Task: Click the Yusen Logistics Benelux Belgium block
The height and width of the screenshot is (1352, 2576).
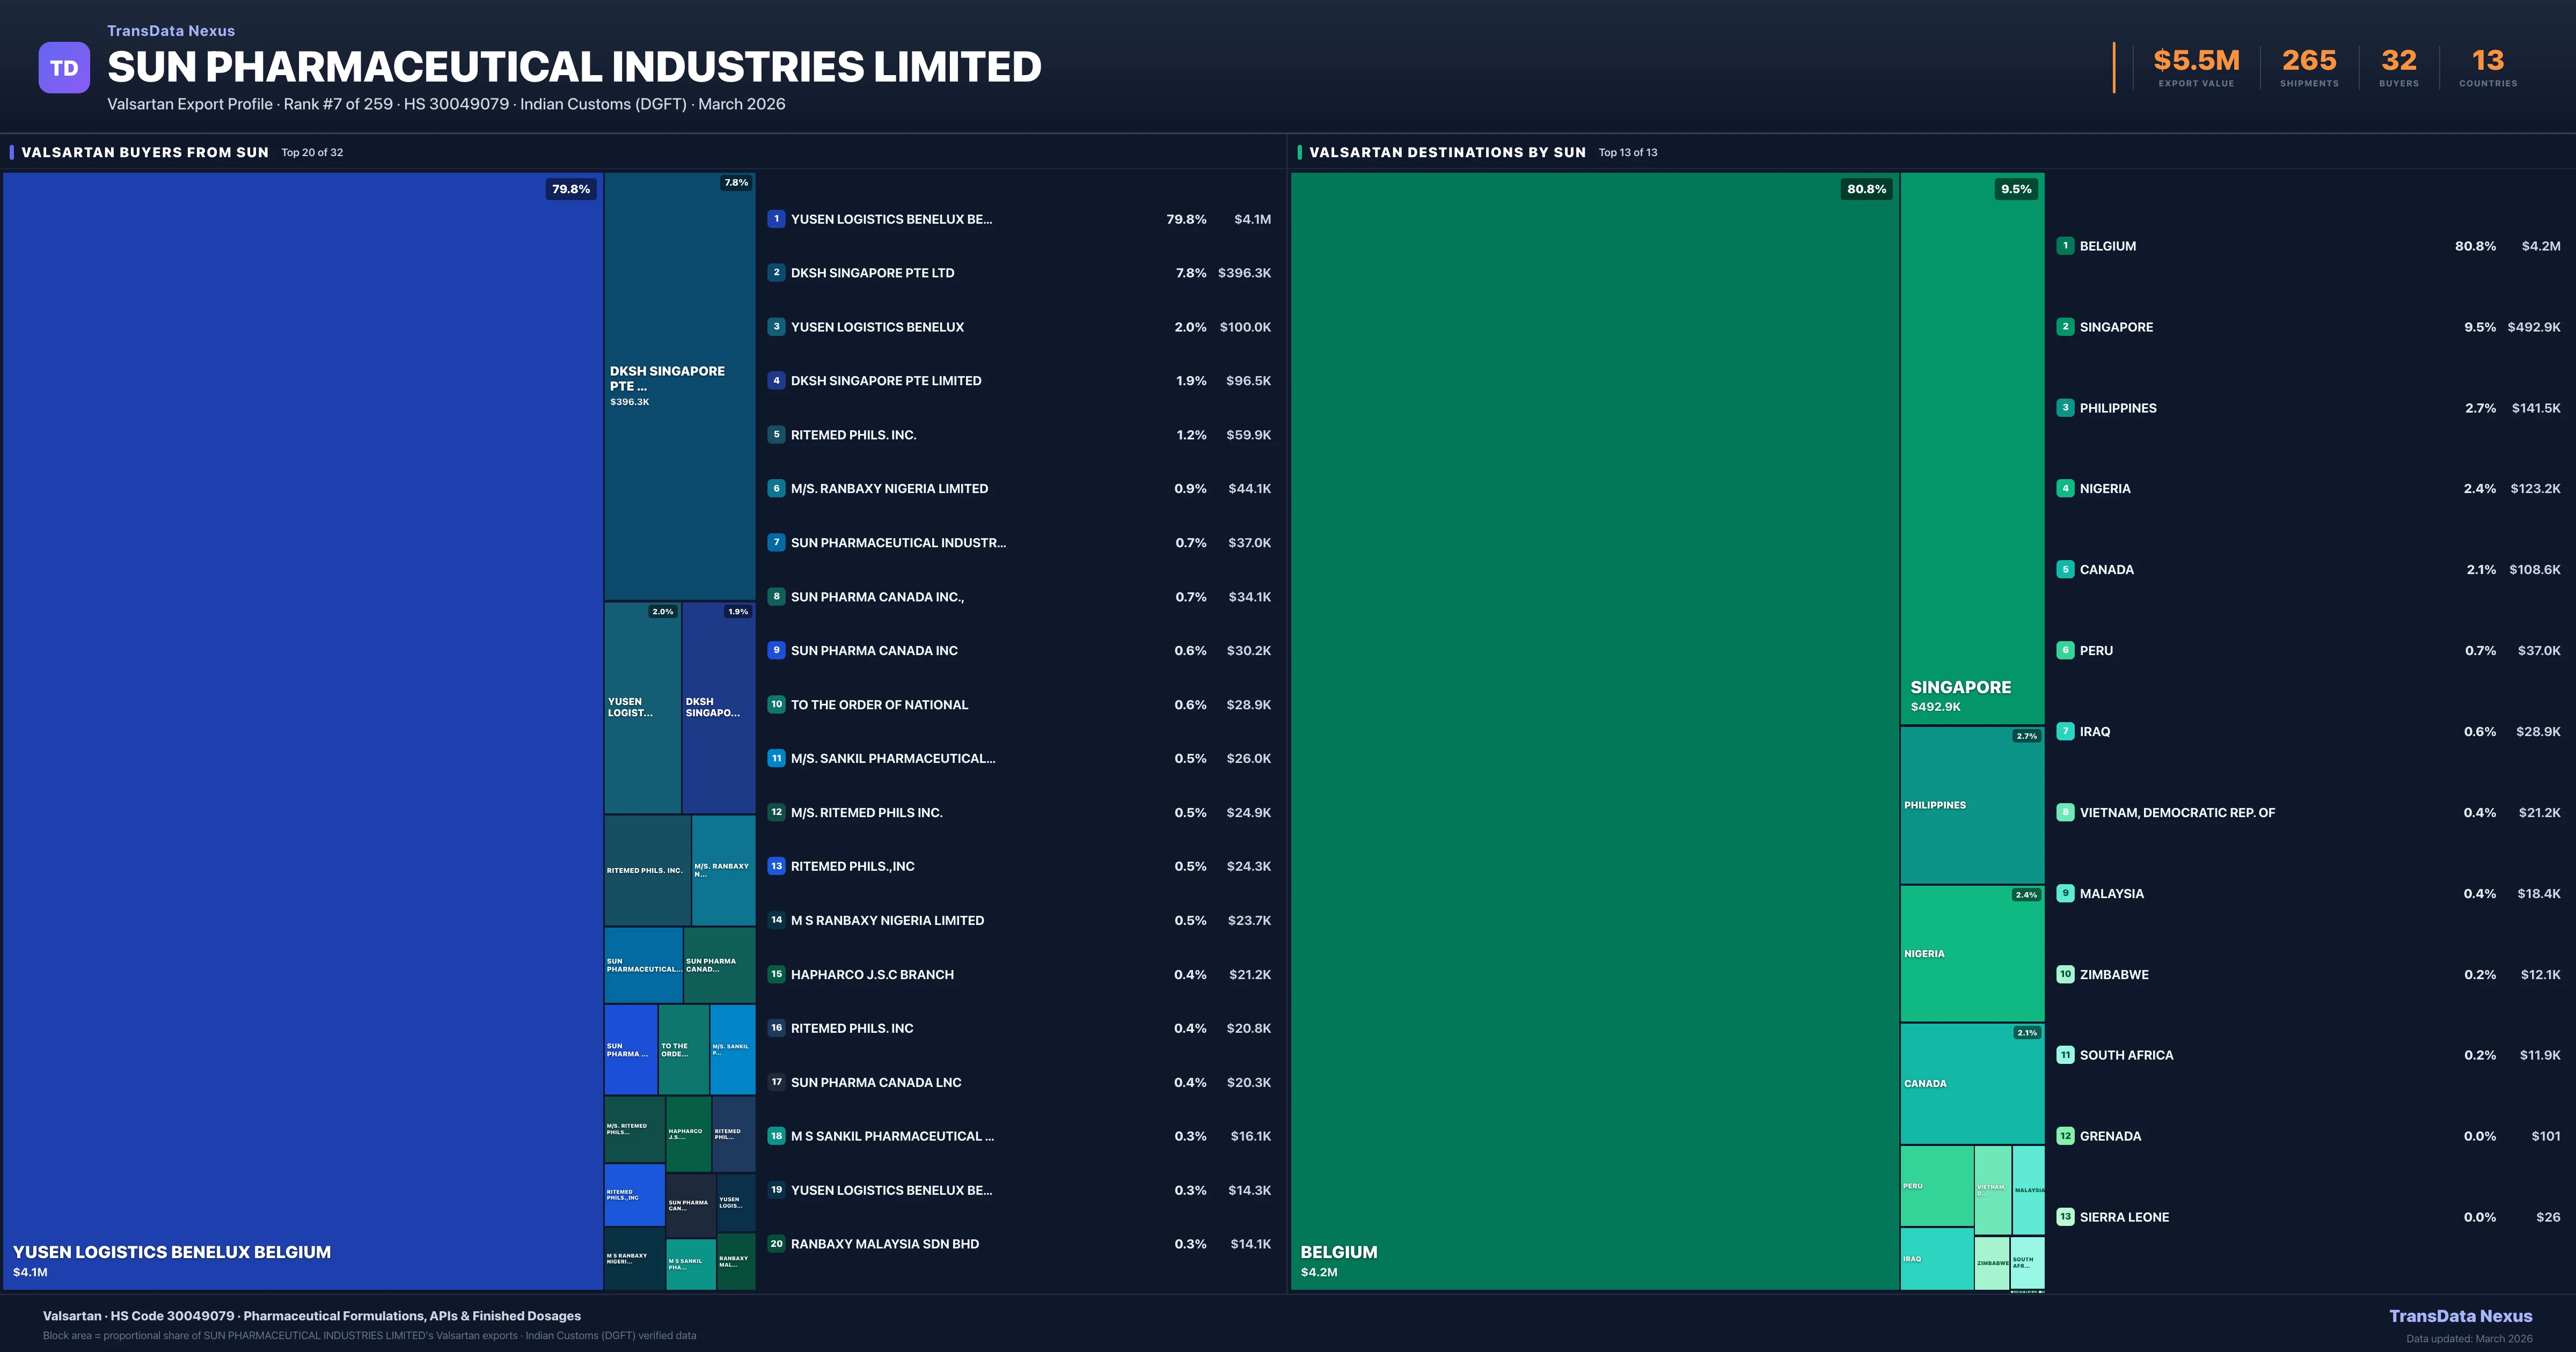Action: [302, 730]
